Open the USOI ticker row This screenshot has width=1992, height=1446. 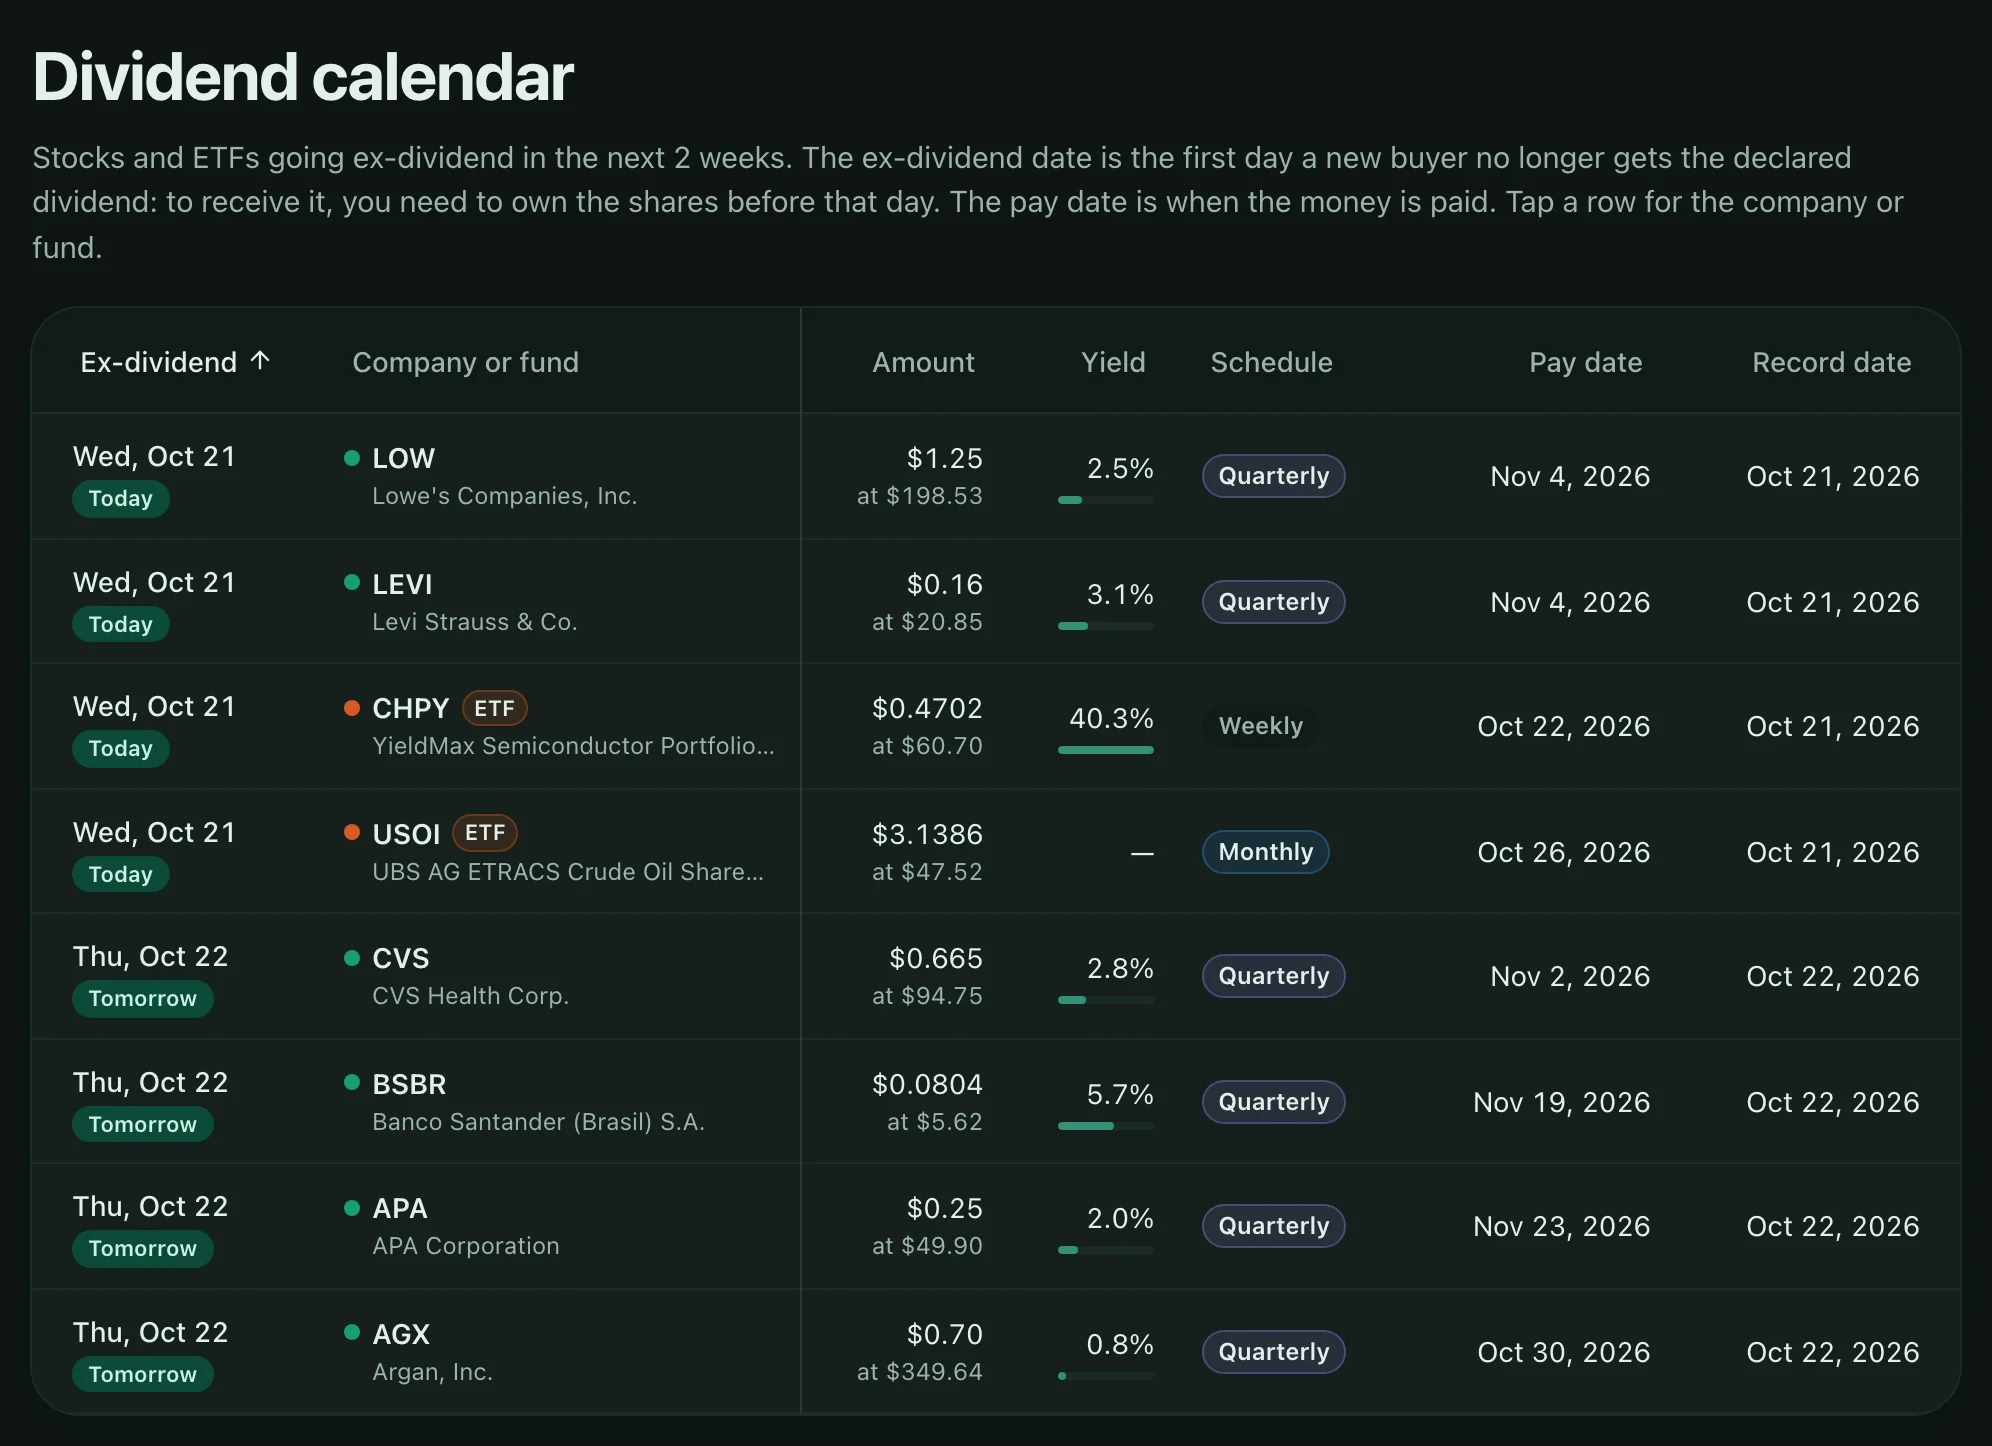tap(996, 851)
